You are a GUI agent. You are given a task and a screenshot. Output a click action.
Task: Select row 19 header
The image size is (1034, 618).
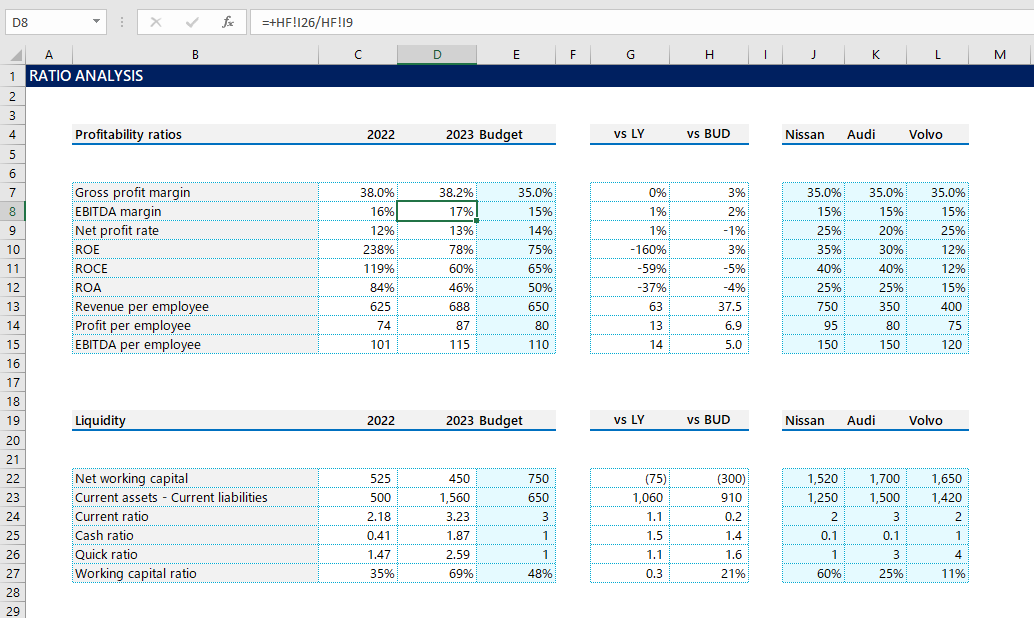point(12,421)
